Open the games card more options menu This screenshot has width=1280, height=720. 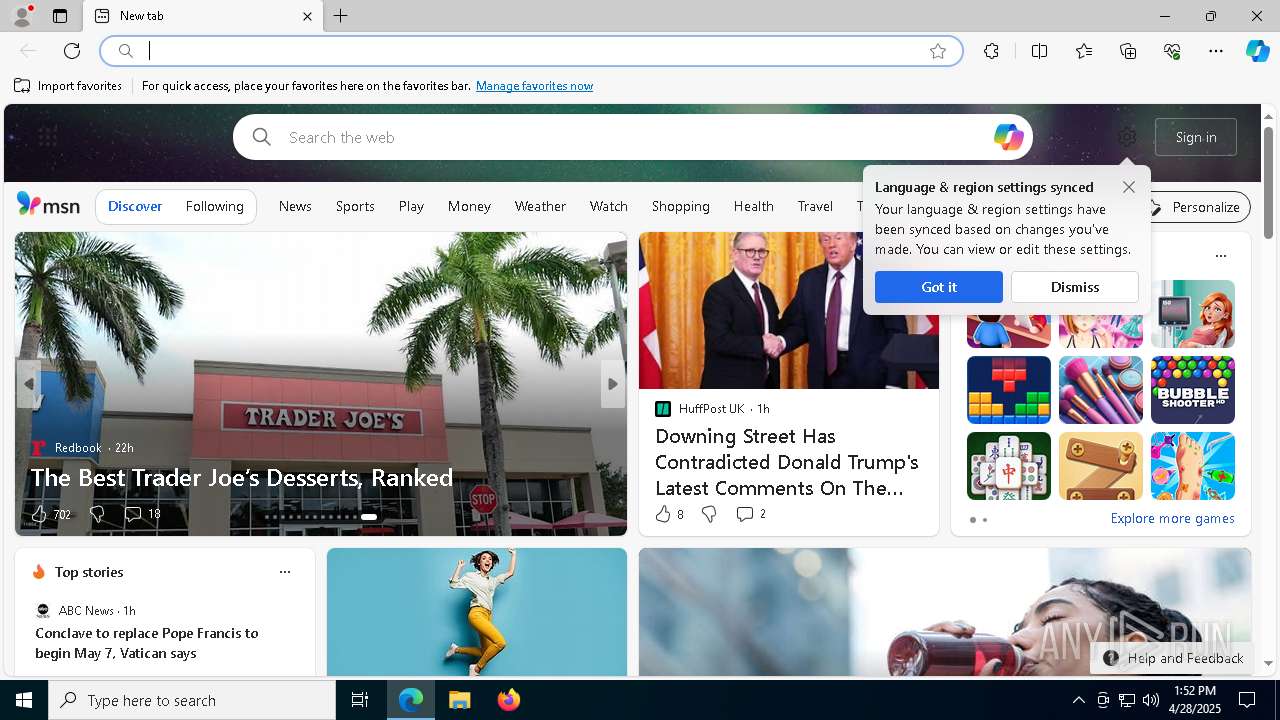pyautogui.click(x=1221, y=256)
